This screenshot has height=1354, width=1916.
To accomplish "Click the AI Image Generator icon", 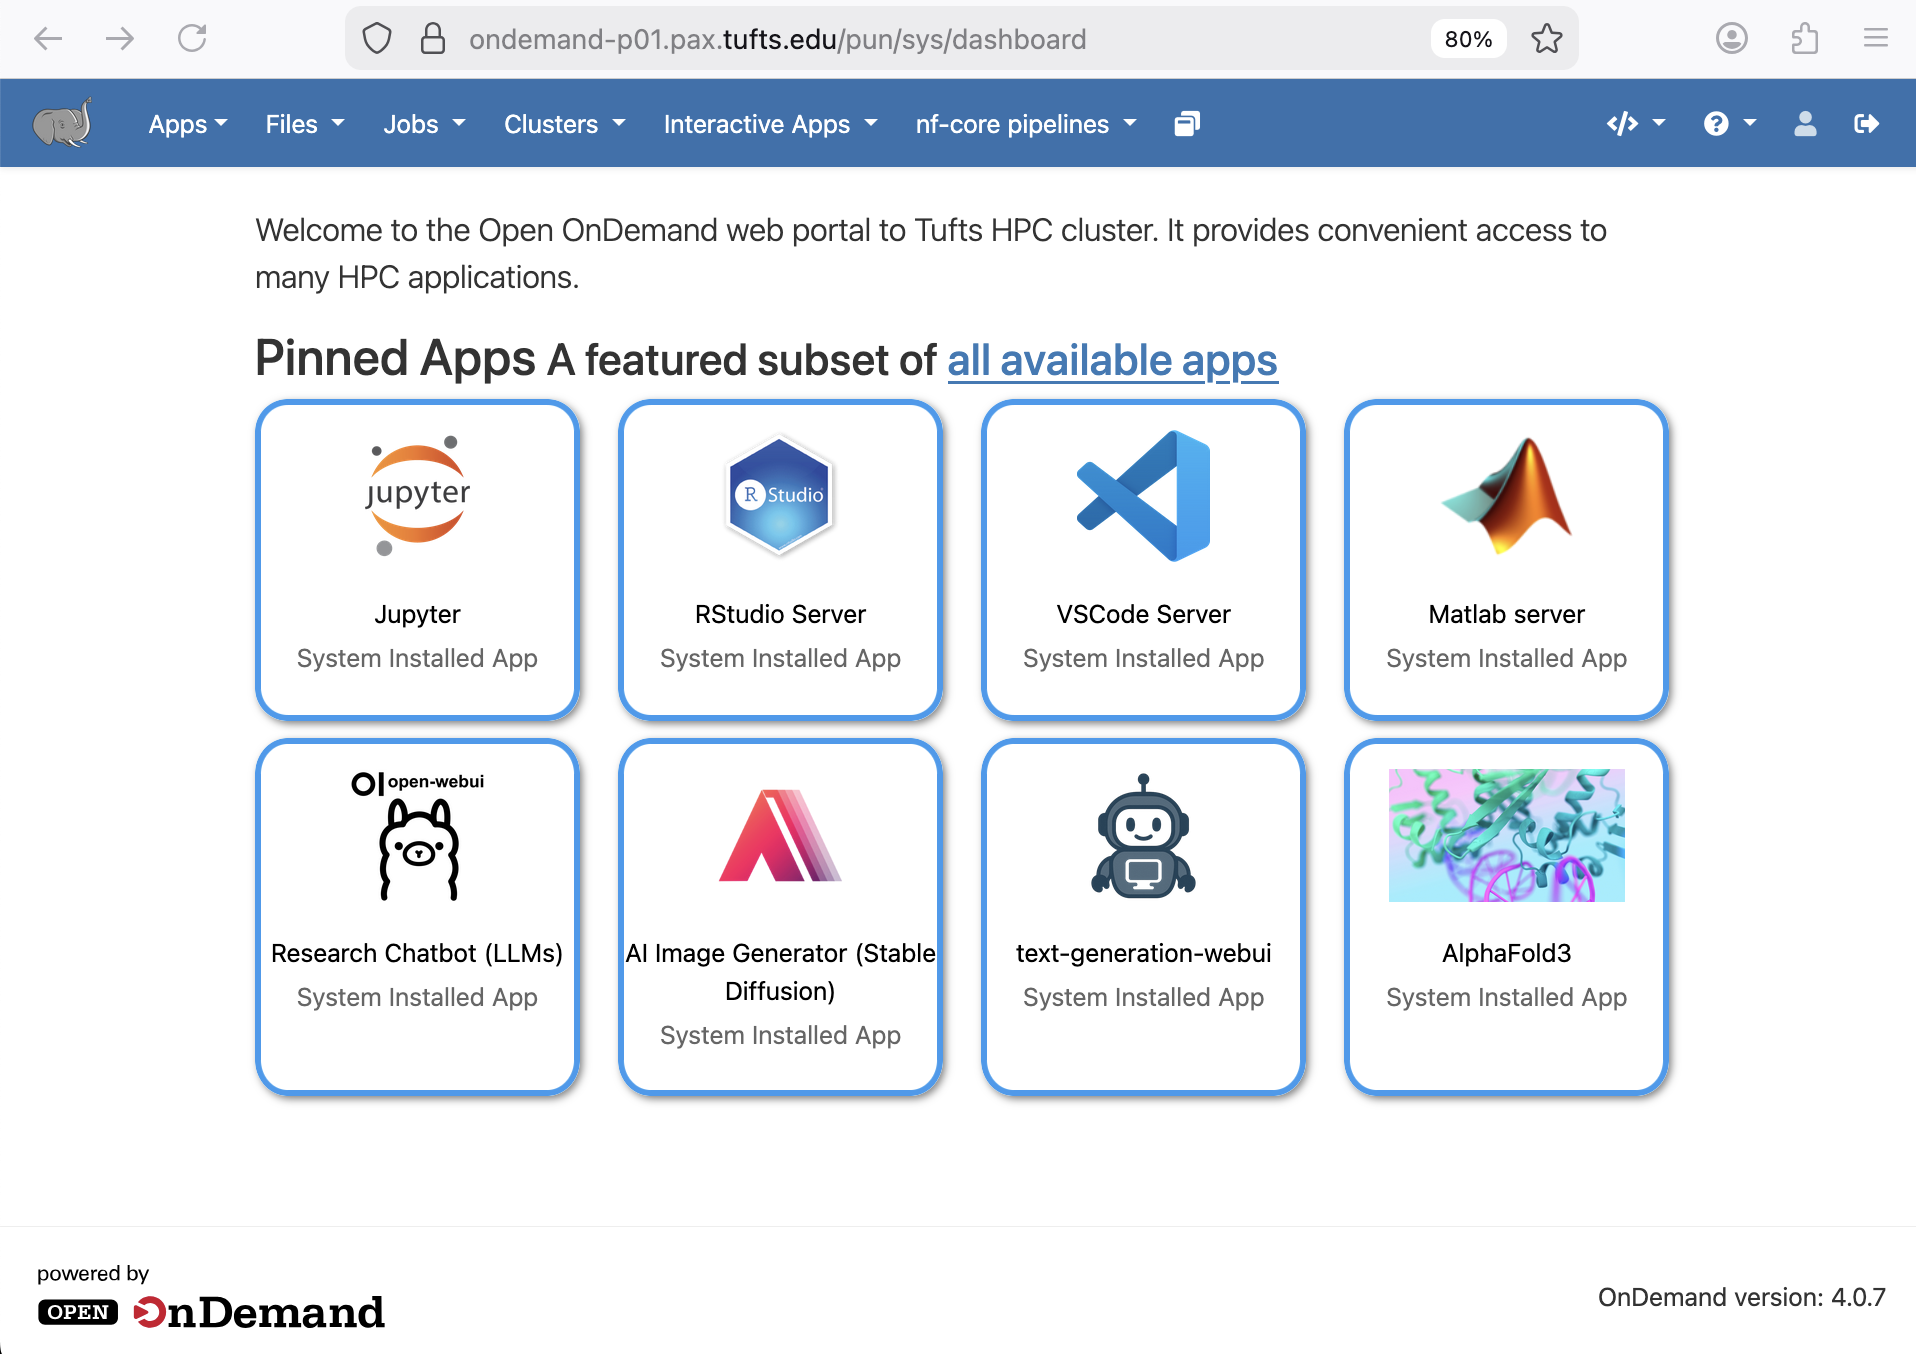I will coord(780,836).
